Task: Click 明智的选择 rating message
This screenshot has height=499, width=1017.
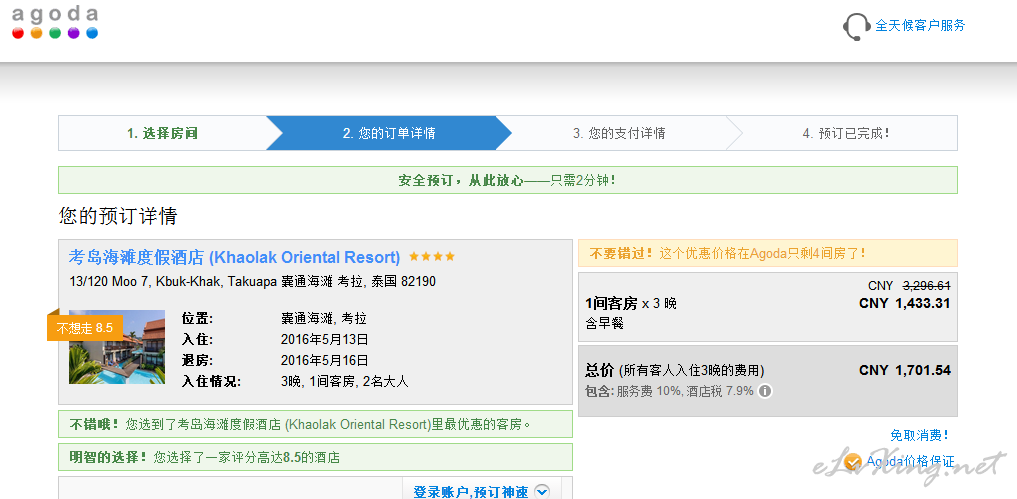Action: [315, 457]
